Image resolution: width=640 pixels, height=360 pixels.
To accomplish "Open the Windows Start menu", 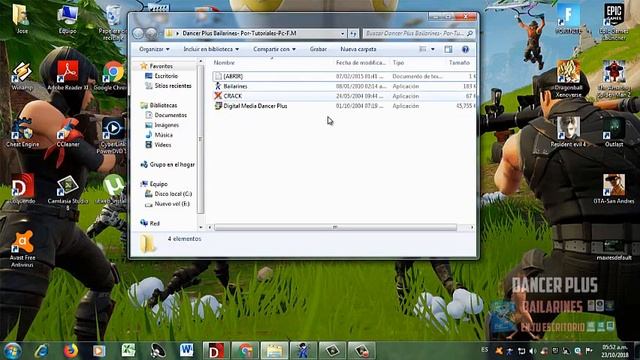I will pyautogui.click(x=12, y=351).
